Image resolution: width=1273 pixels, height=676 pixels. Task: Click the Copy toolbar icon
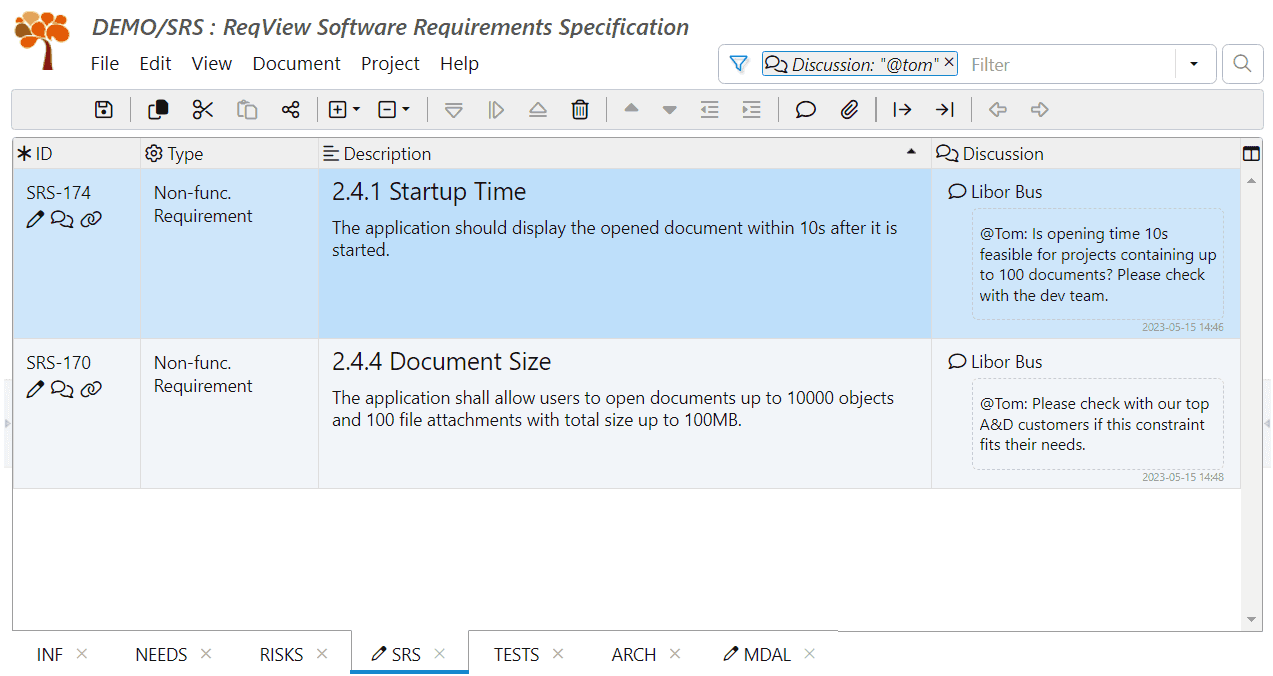[x=158, y=110]
